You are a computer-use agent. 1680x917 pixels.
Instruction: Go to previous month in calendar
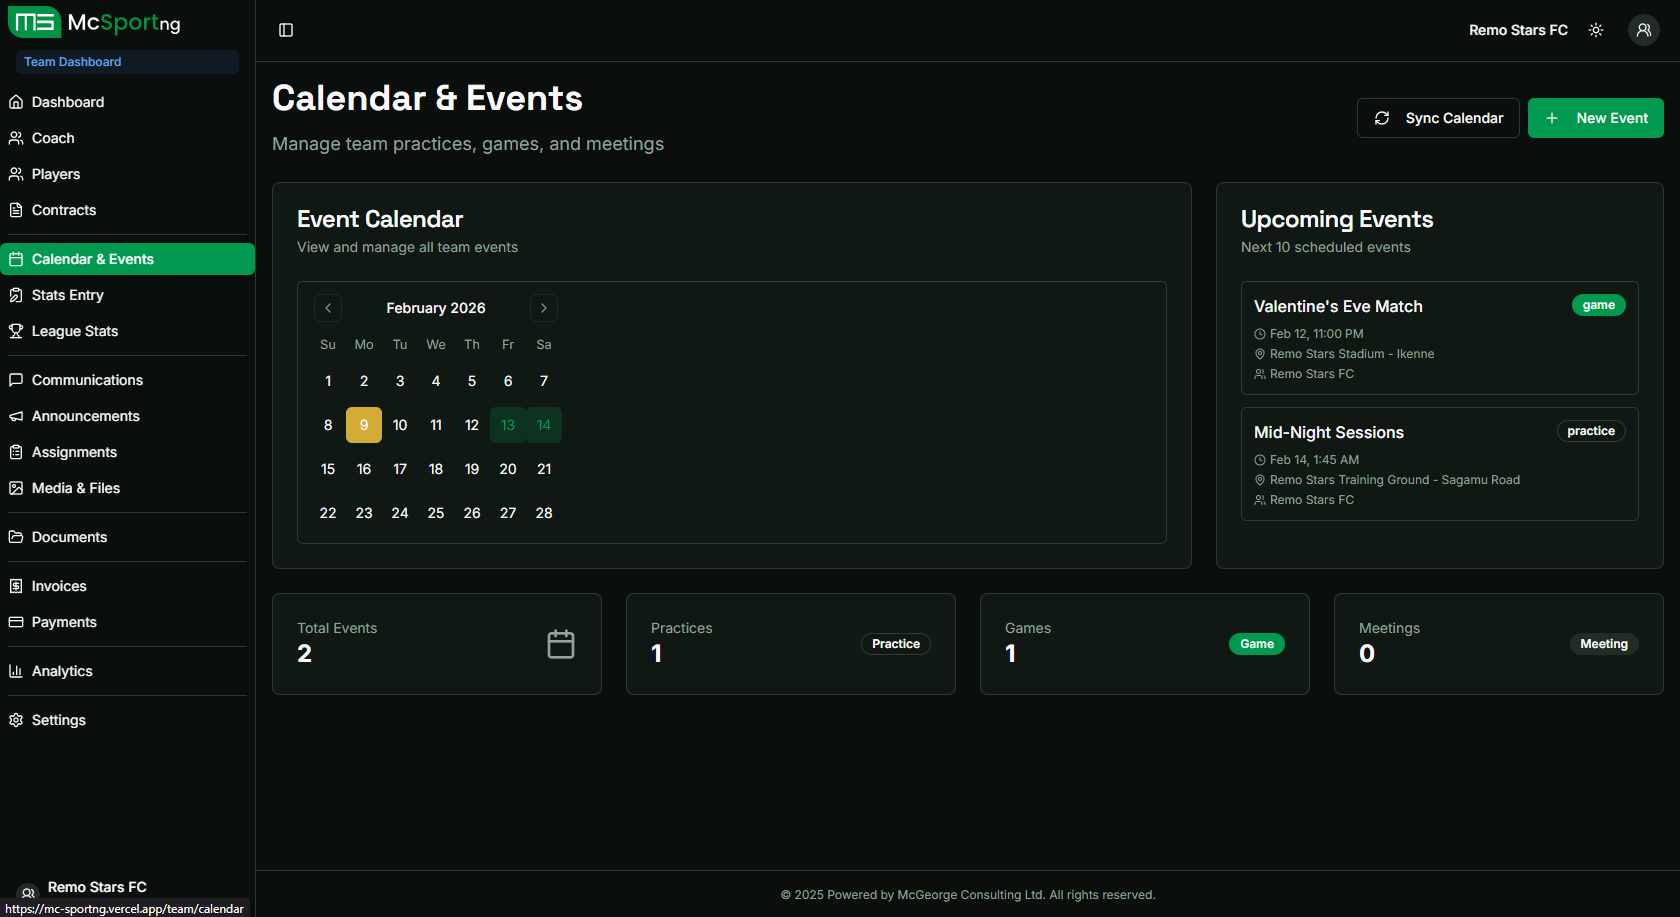click(328, 308)
